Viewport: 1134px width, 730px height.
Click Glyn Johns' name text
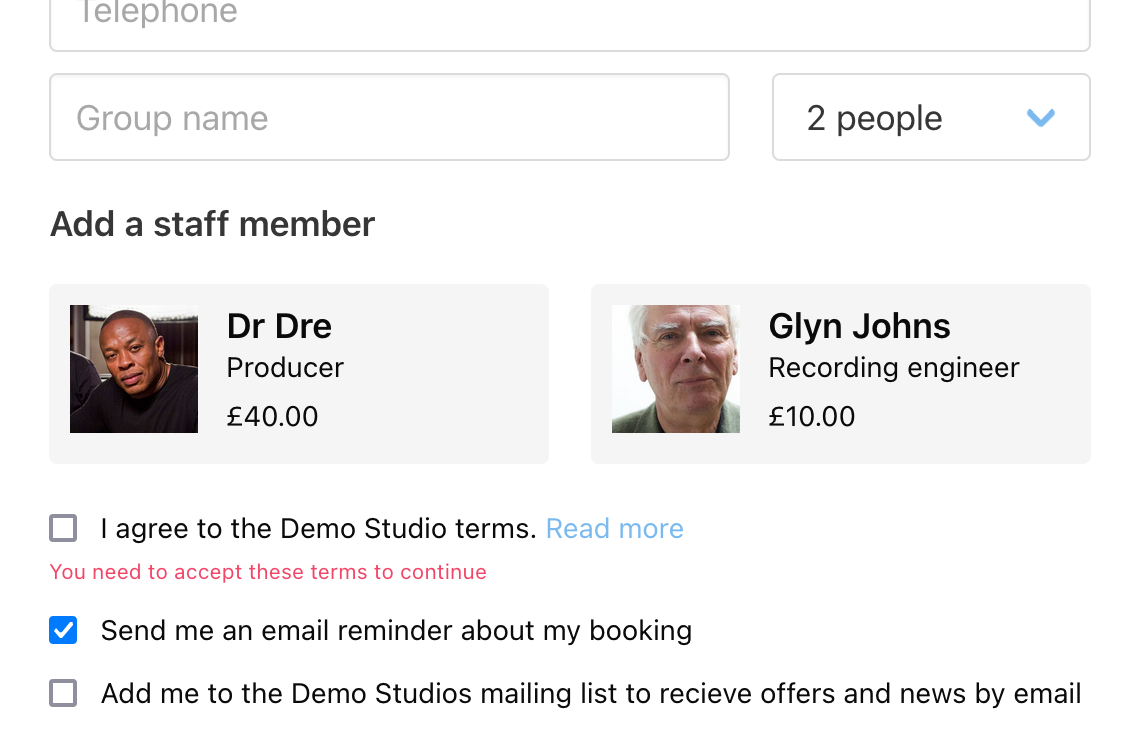859,326
